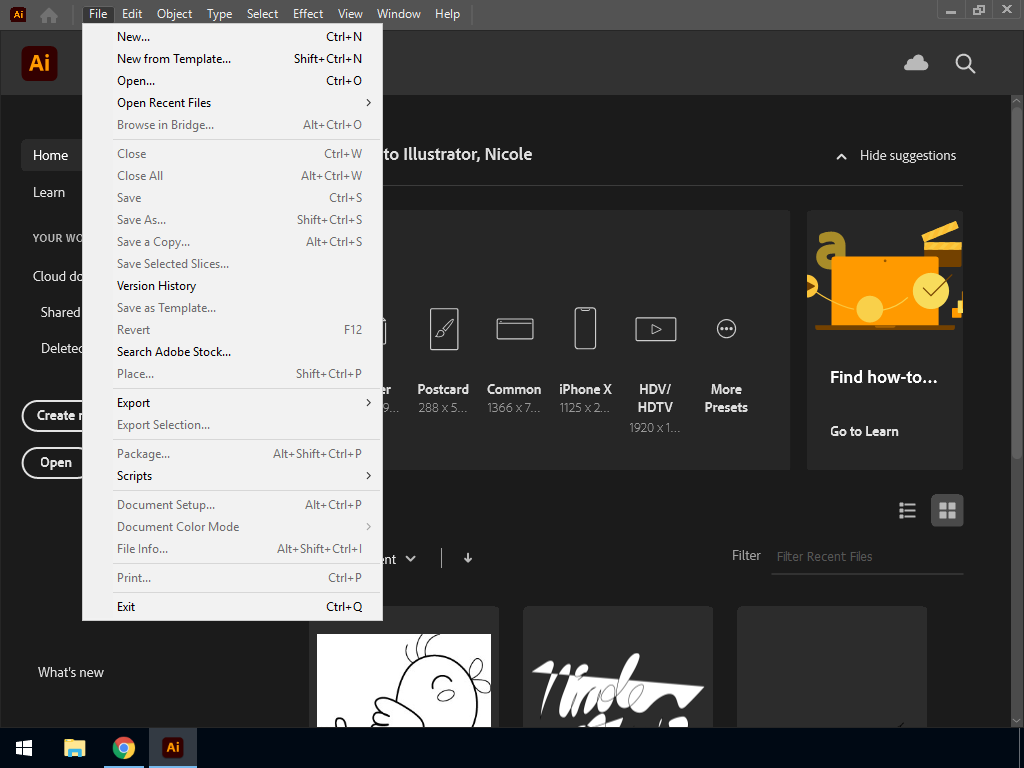Open Deleted sidebar item
1024x768 pixels.
point(61,349)
